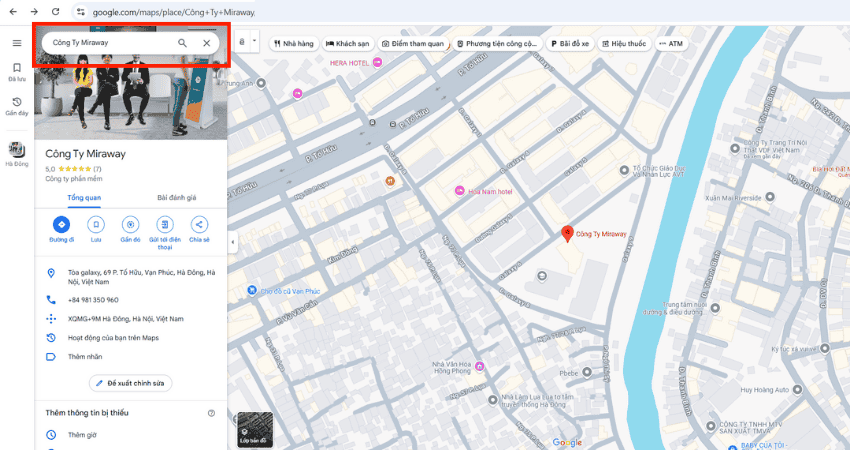850x450 pixels.
Task: Open site information icon in the address bar
Action: click(x=81, y=11)
